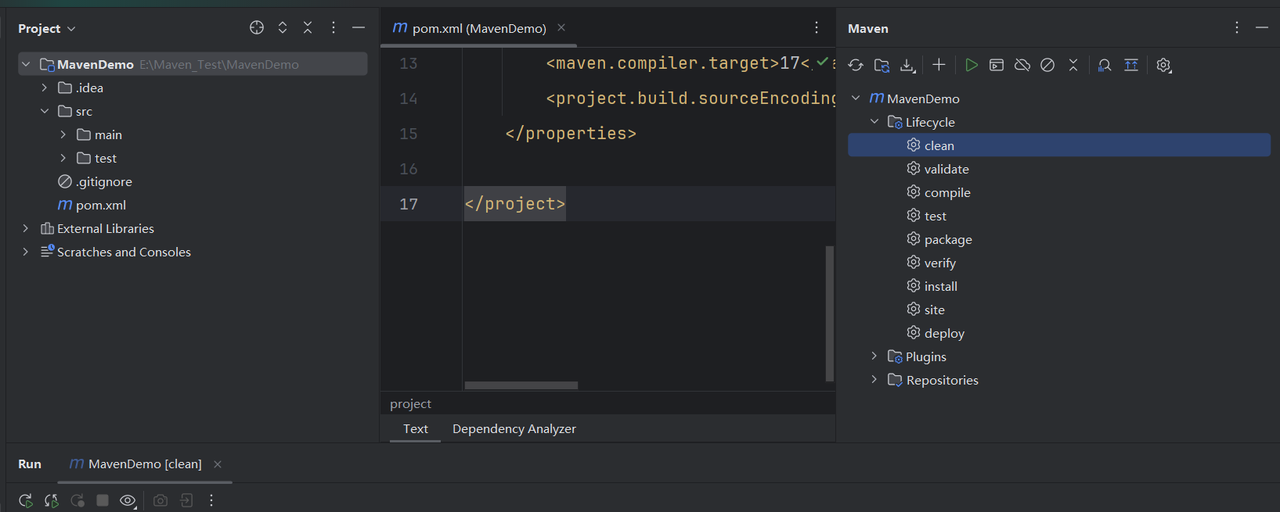1280x512 pixels.
Task: Expand the main folder under src
Action: (63, 135)
